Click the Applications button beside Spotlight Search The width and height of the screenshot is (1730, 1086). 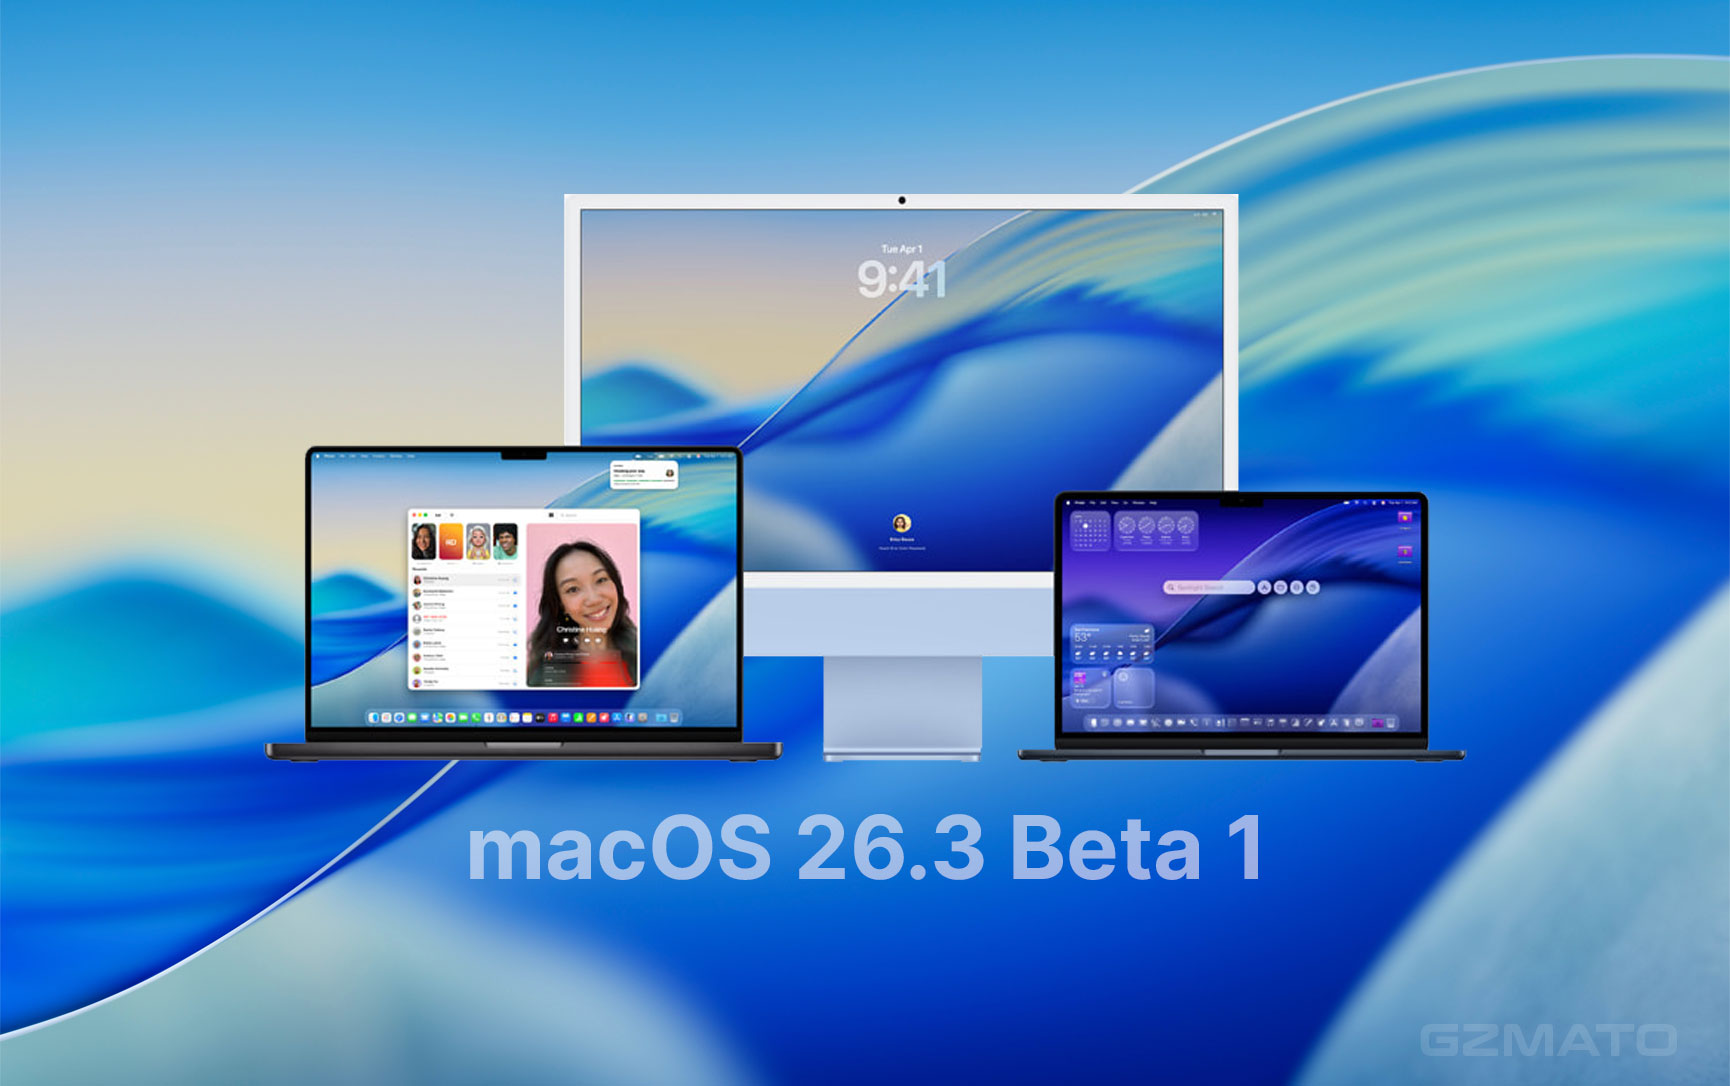click(x=1264, y=587)
